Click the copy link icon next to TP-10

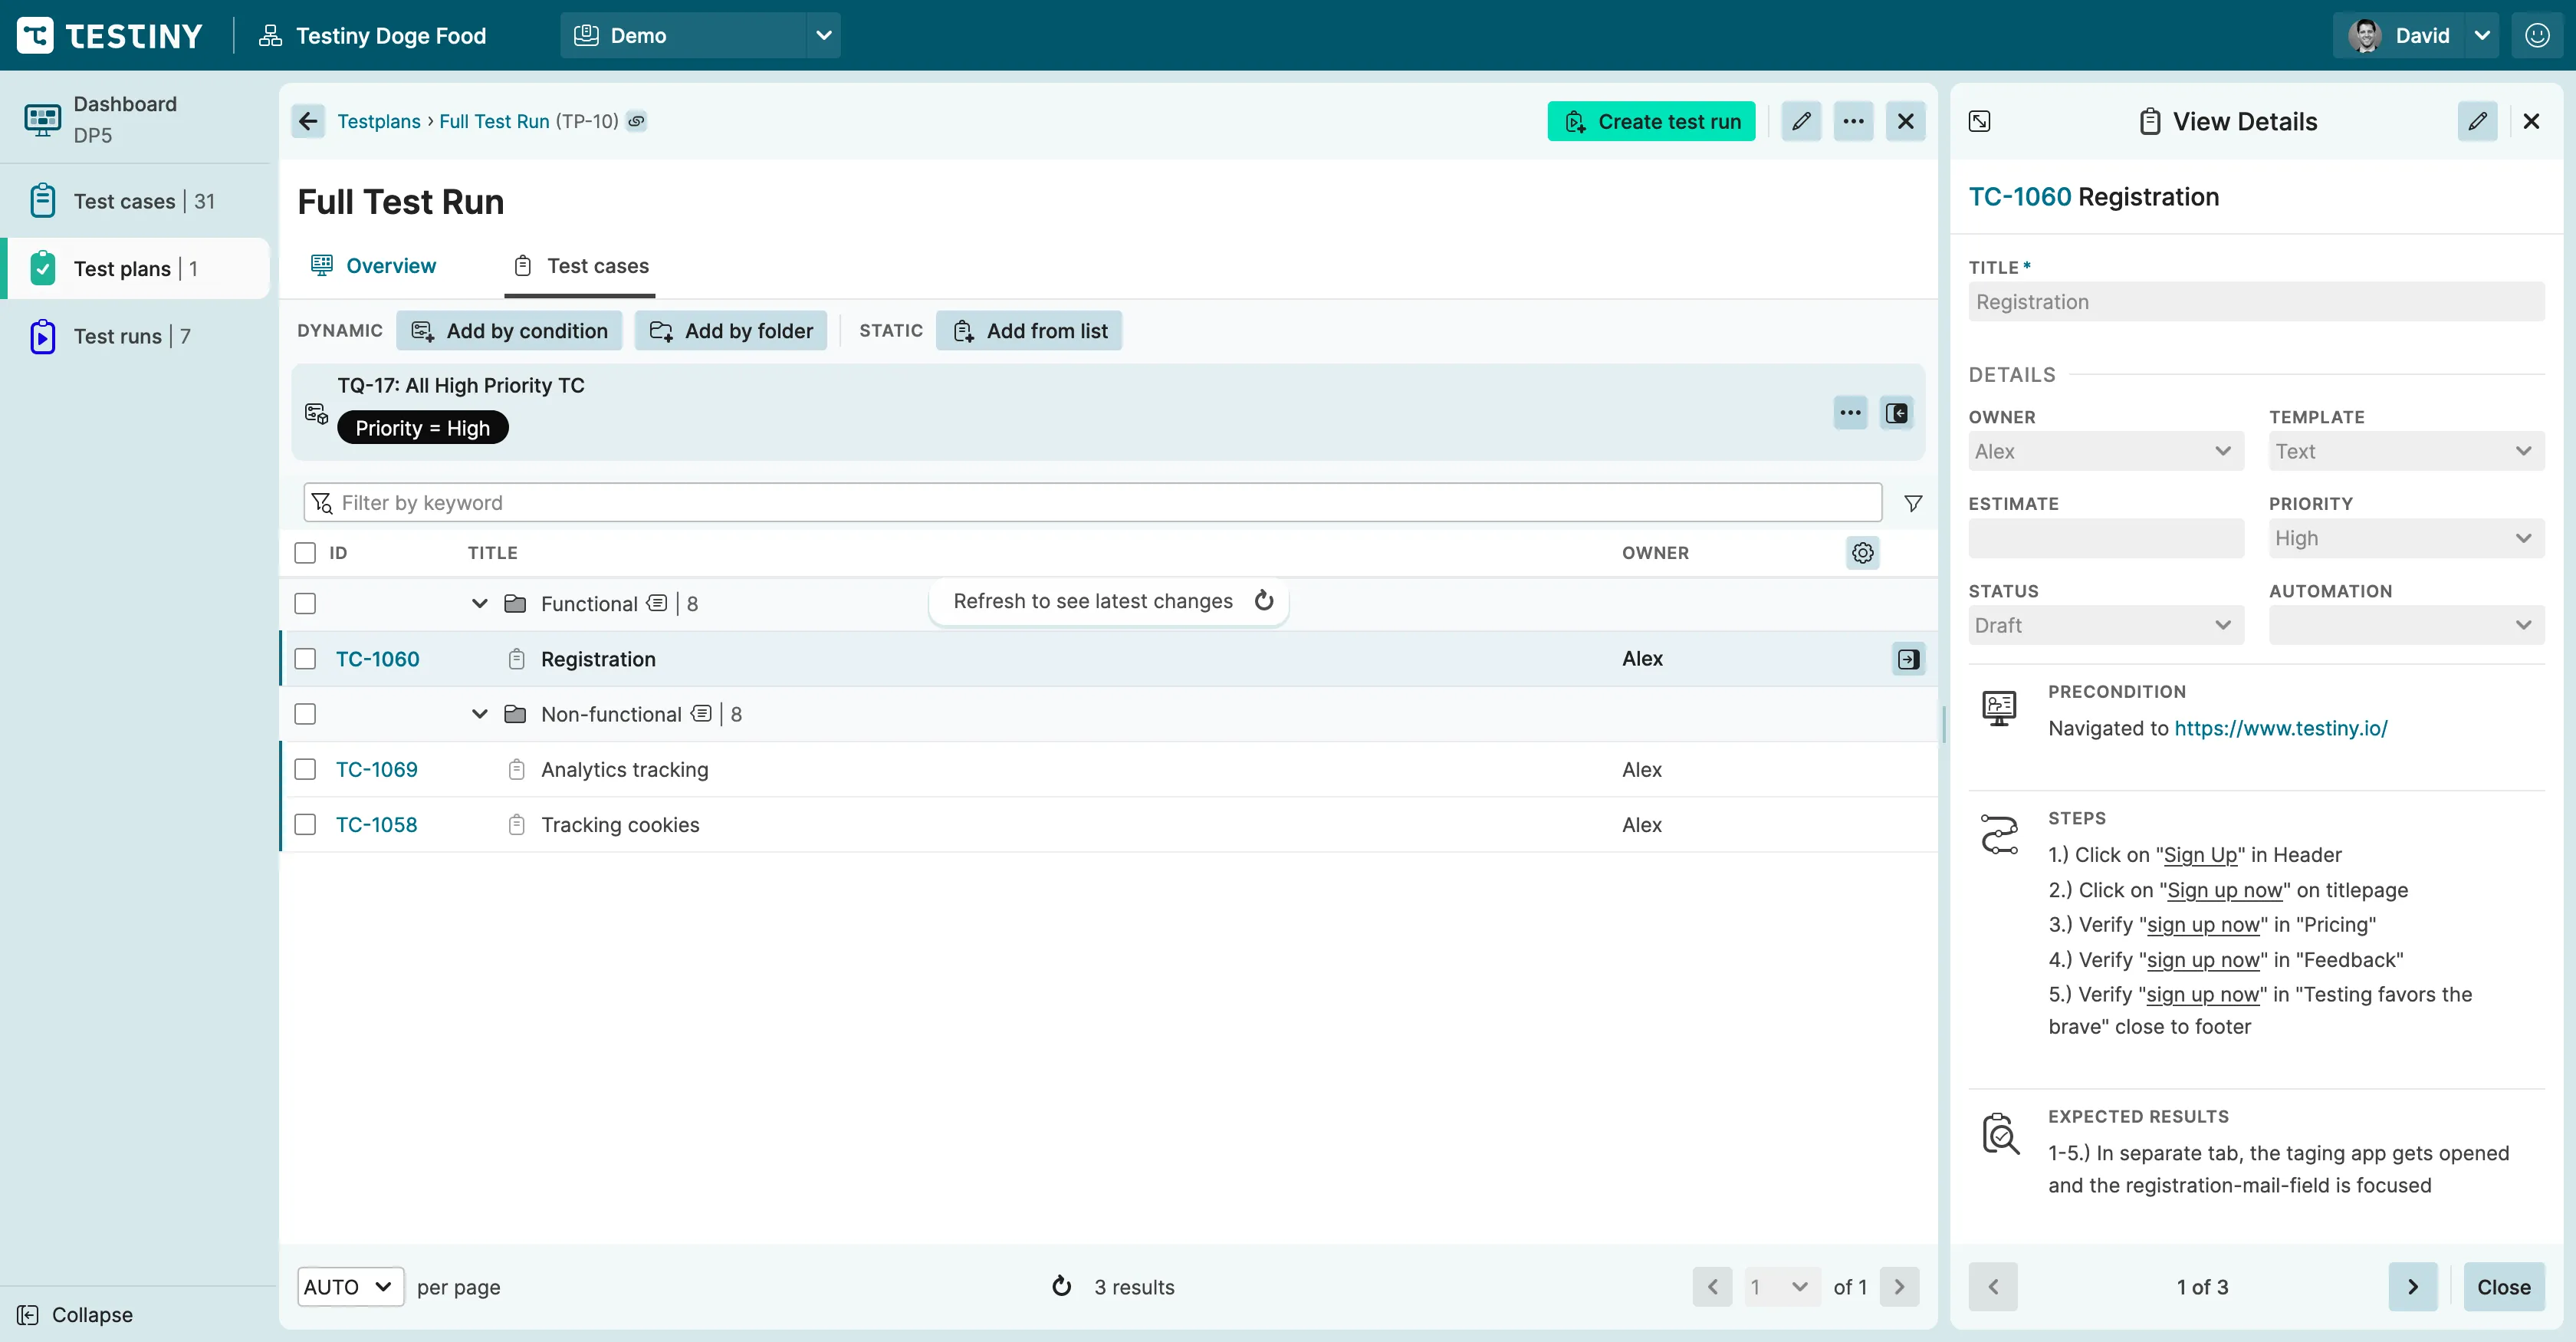tap(636, 121)
